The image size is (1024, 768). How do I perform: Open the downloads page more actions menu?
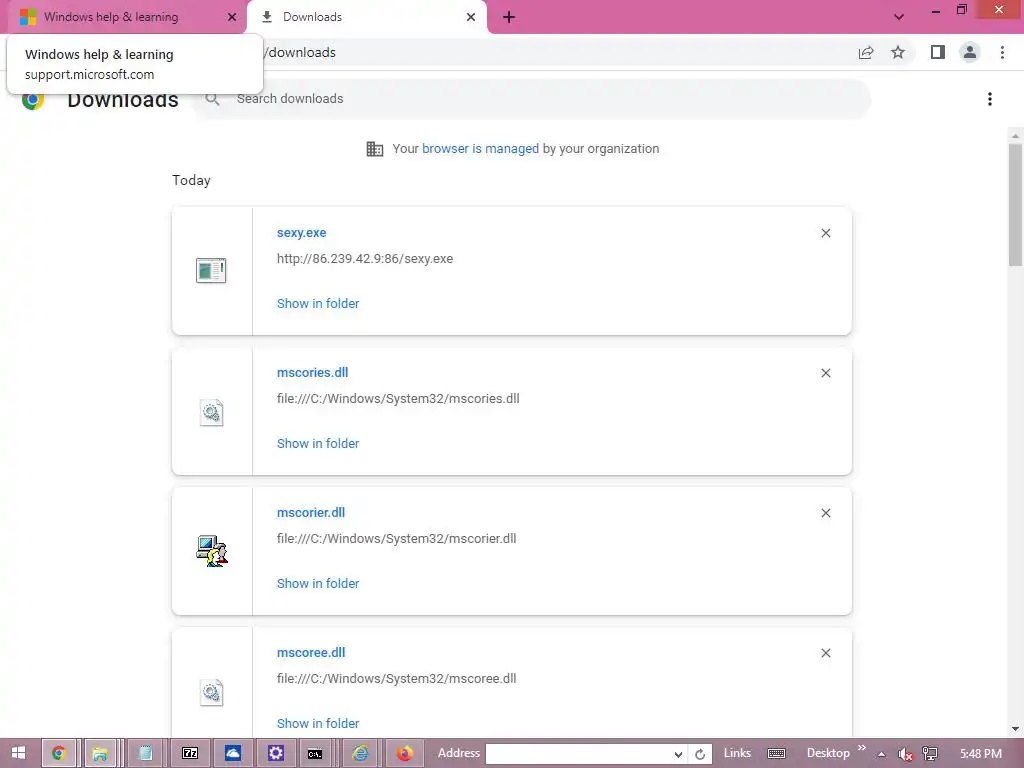990,99
